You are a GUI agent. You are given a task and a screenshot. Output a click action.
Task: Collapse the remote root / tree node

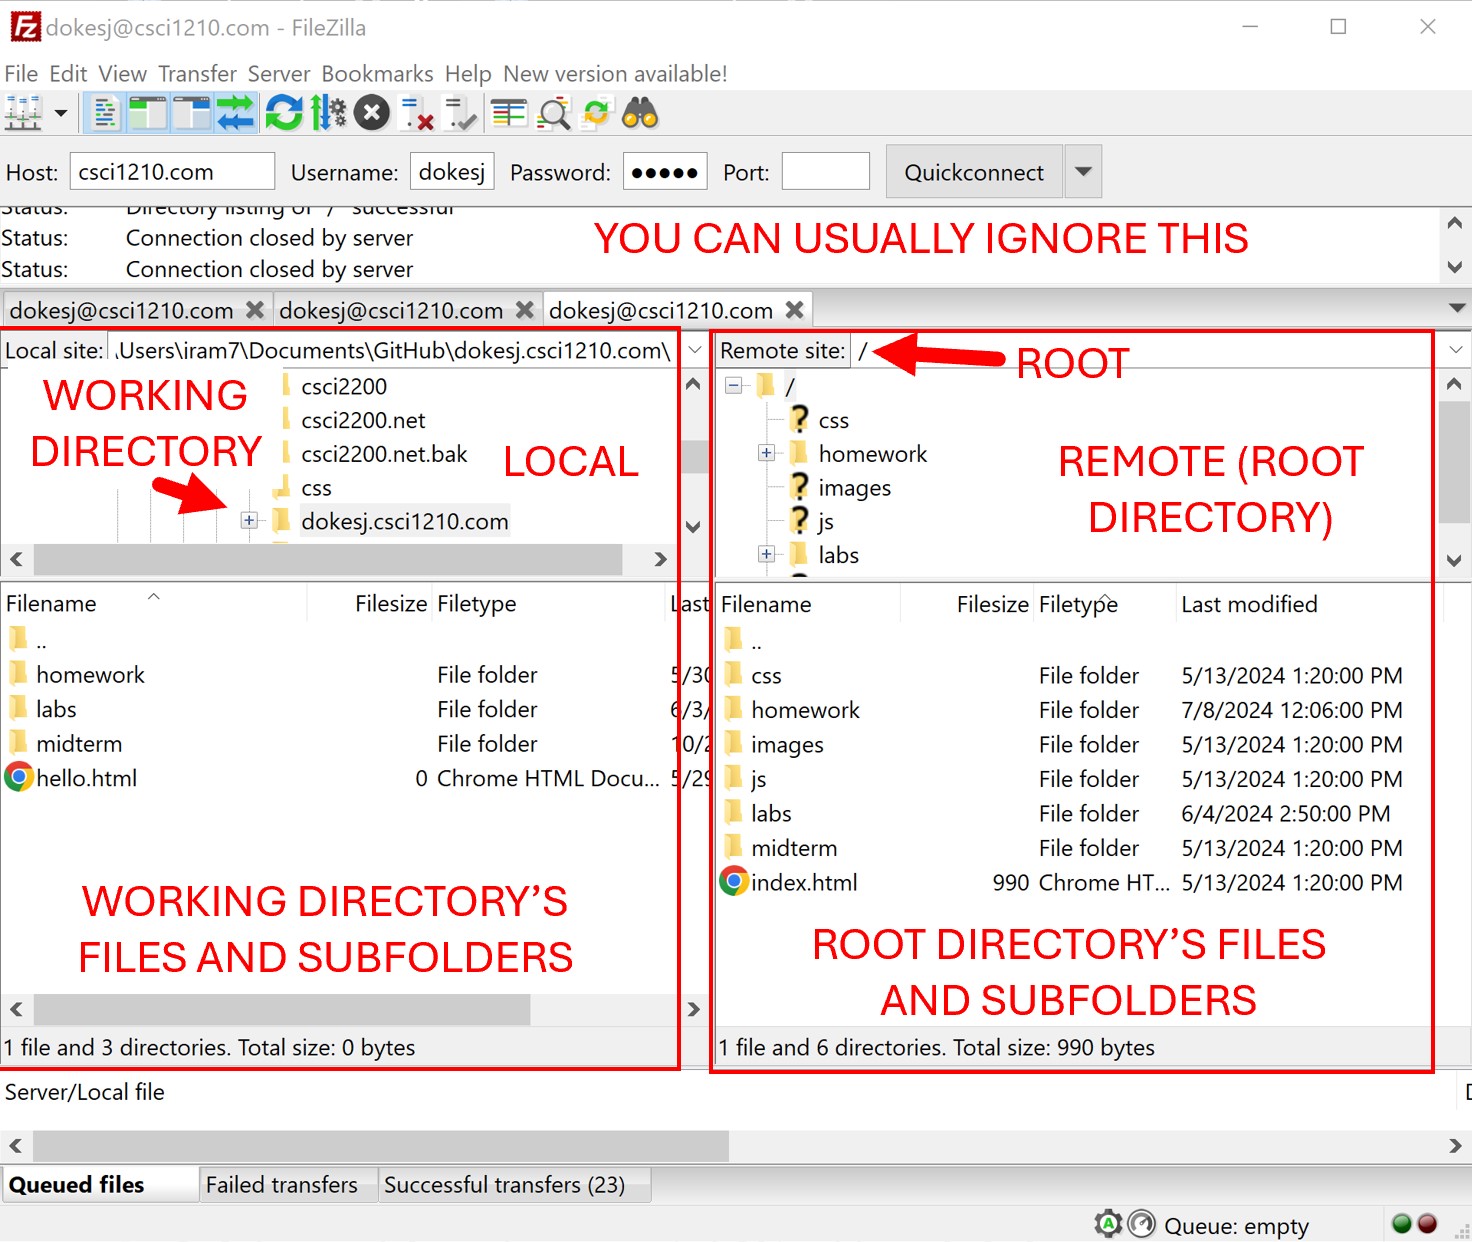click(733, 385)
